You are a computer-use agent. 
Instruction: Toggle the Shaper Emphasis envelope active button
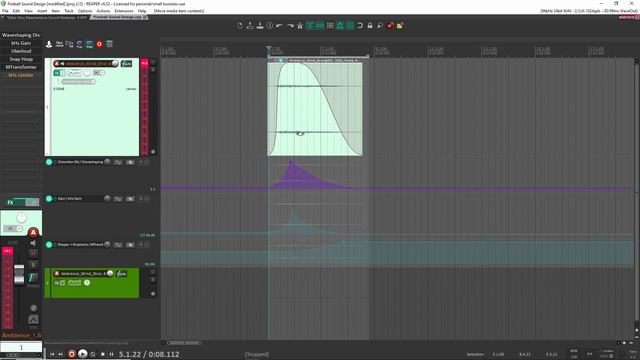(49, 244)
